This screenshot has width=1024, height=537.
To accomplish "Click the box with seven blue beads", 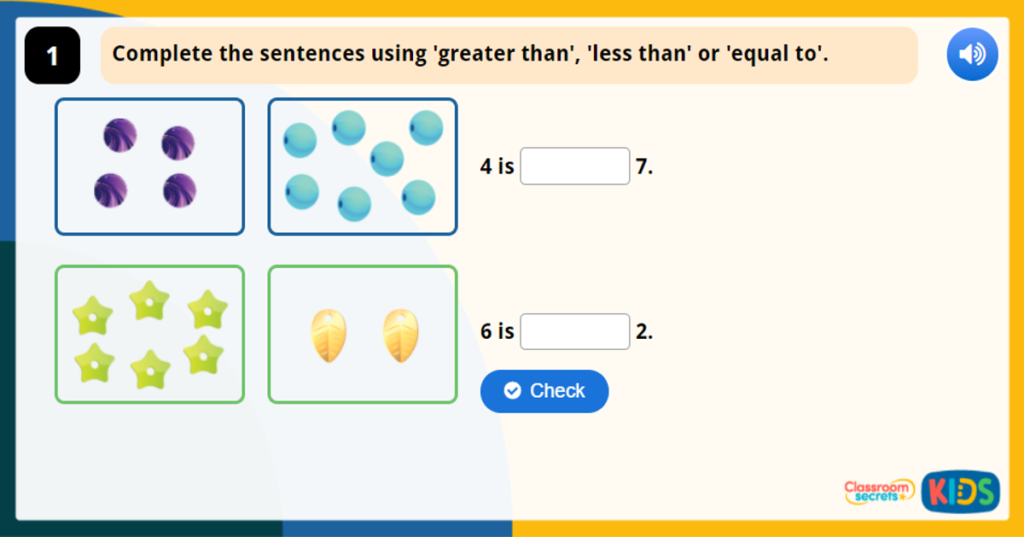I will click(x=362, y=166).
